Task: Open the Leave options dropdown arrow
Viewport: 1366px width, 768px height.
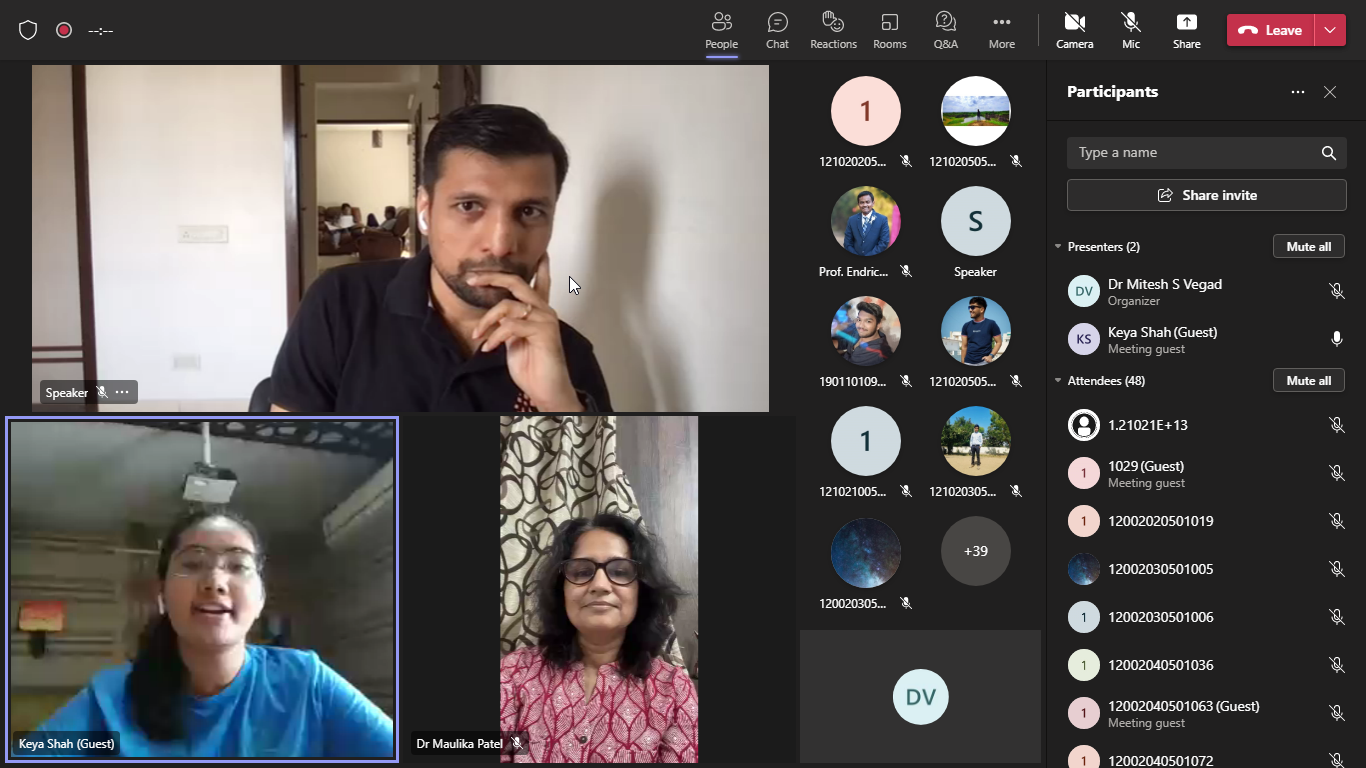Action: pyautogui.click(x=1329, y=30)
